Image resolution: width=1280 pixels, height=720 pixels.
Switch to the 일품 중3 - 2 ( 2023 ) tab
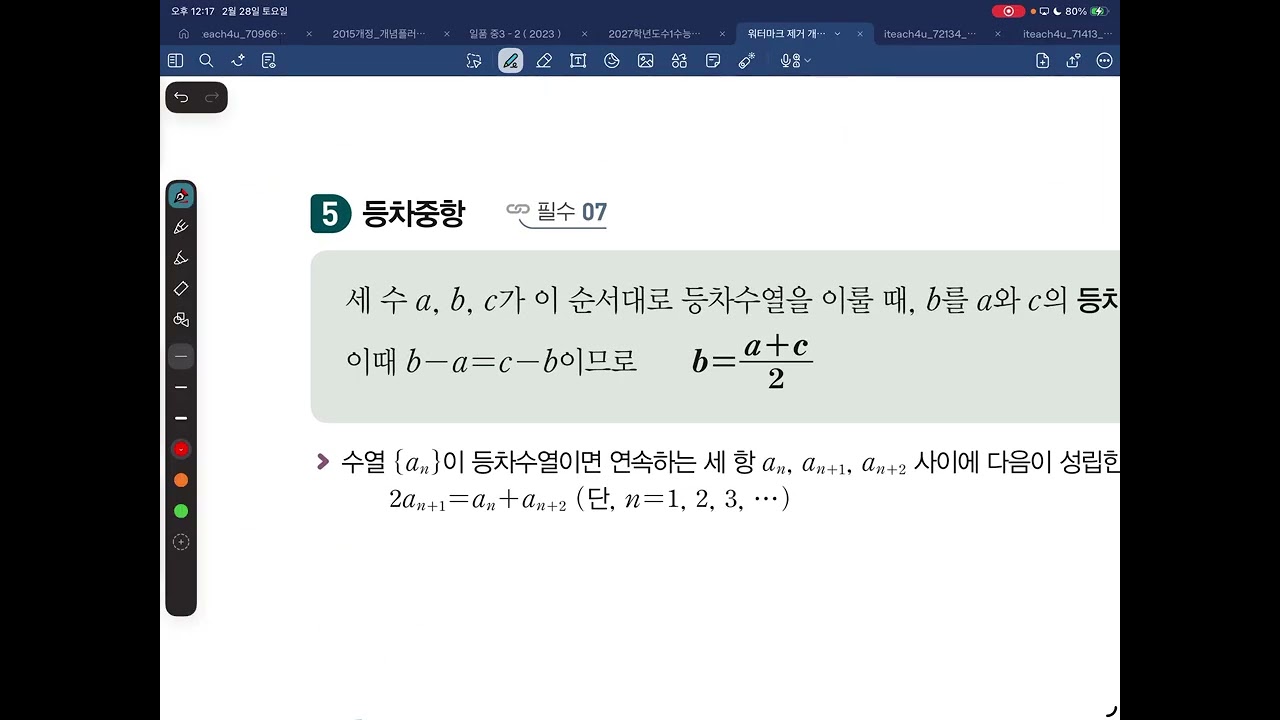click(515, 34)
